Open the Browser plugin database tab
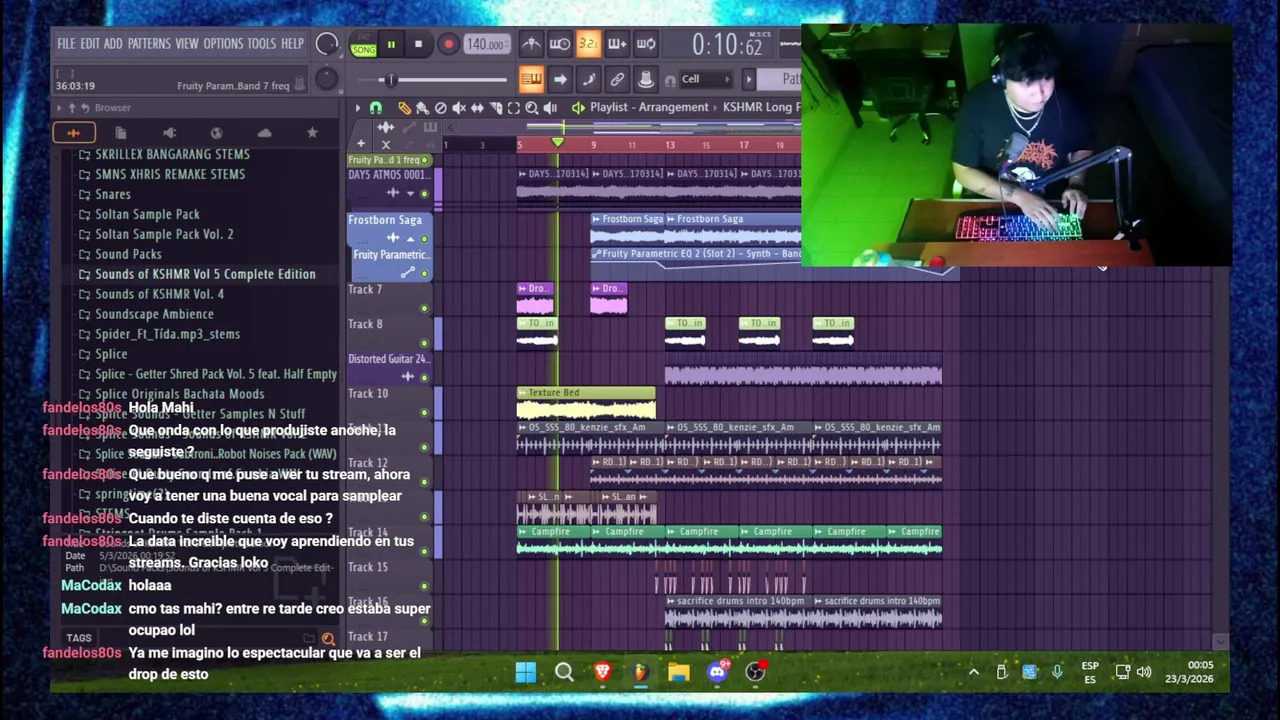 pyautogui.click(x=169, y=132)
